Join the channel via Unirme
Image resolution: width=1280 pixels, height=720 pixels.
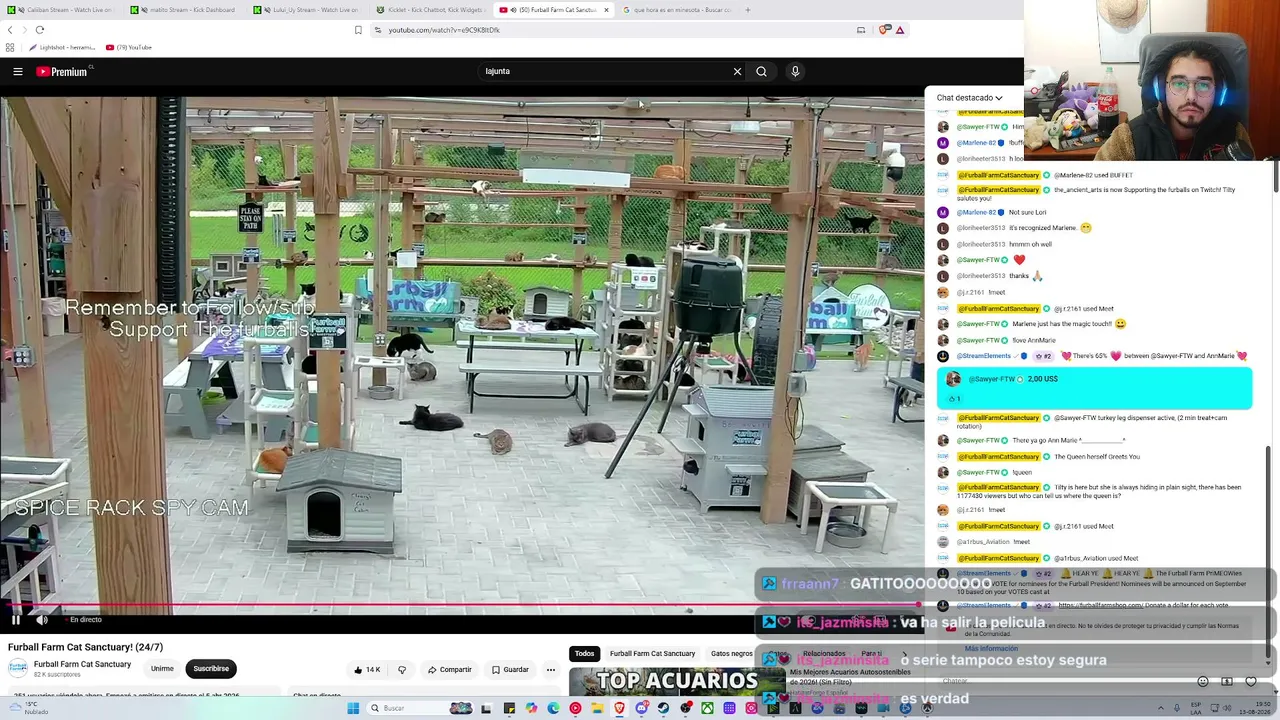[x=162, y=668]
